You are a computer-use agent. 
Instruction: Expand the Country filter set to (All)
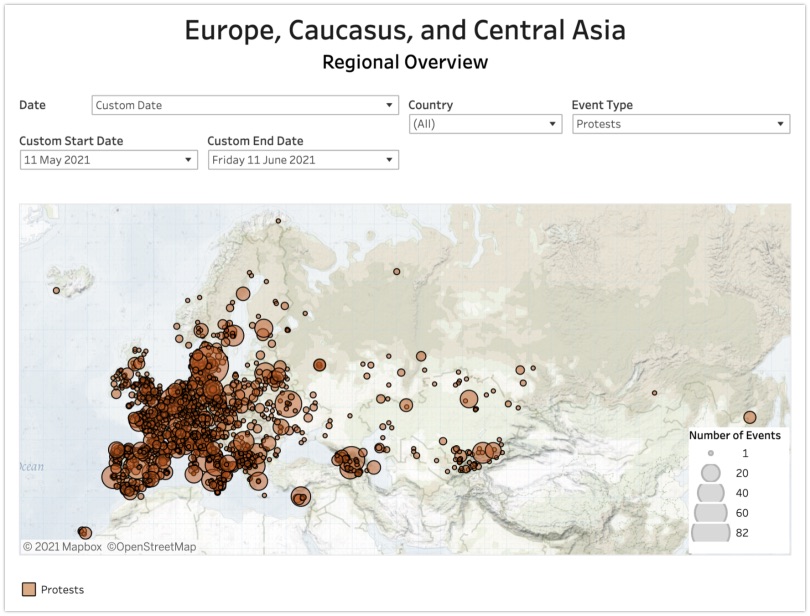[x=485, y=124]
